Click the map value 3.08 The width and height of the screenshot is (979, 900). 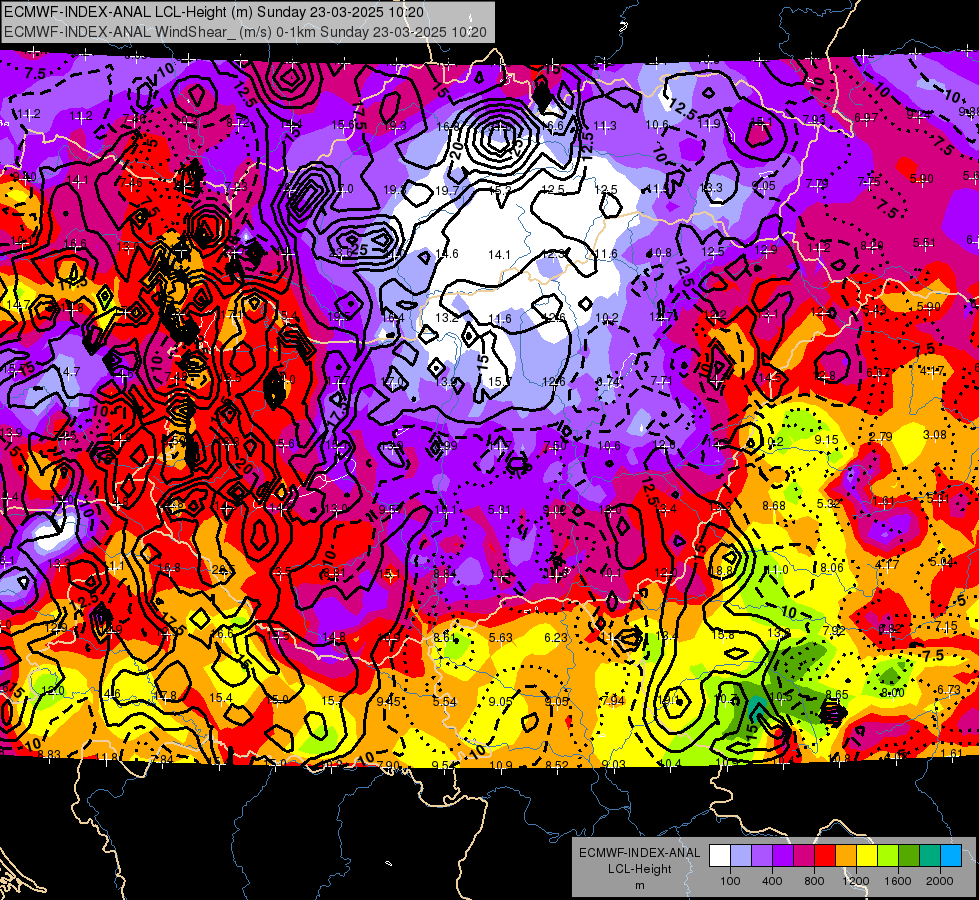(x=935, y=435)
